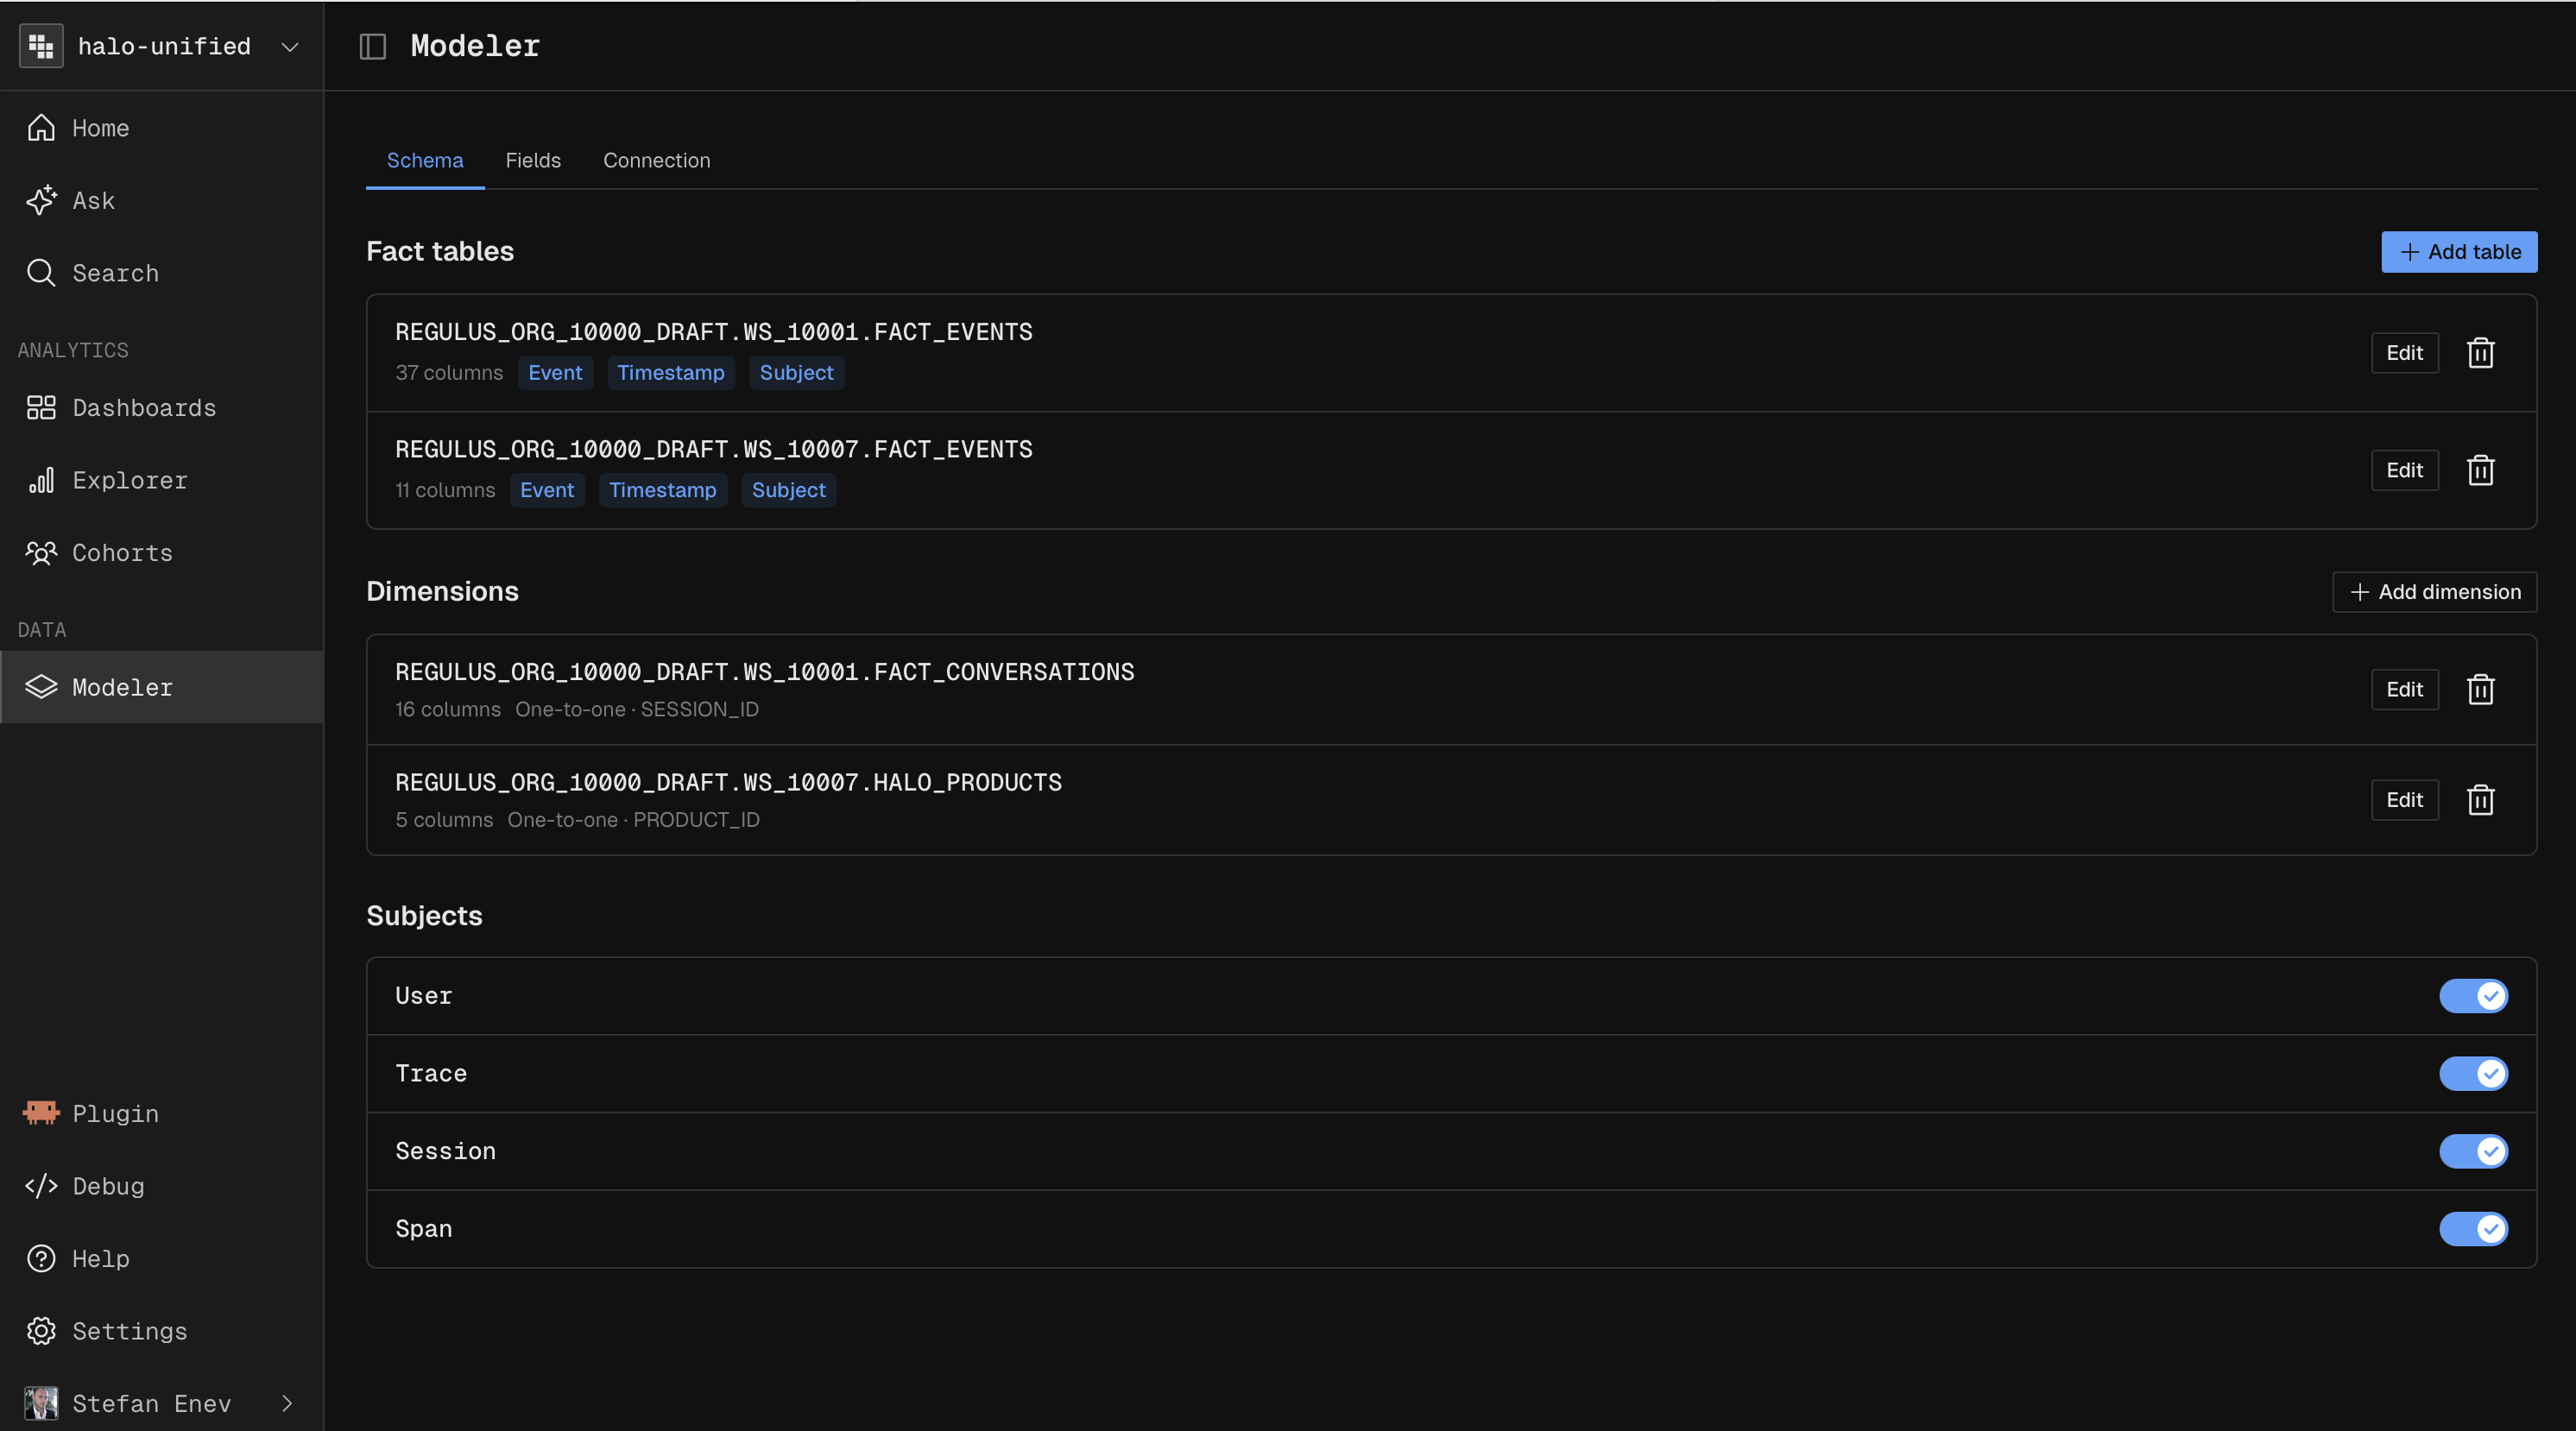
Task: Toggle the Session subject switch
Action: click(2473, 1151)
